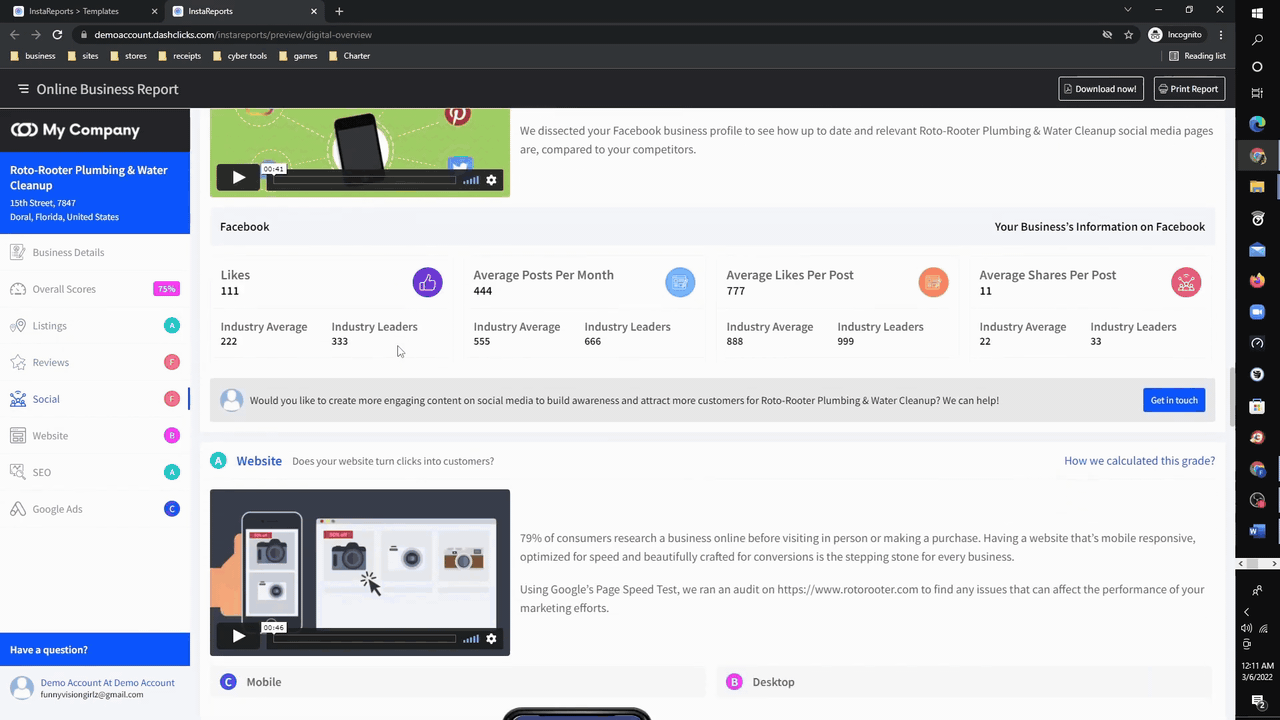Open Demo Account At Demo Account link
The width and height of the screenshot is (1280, 720).
107,683
